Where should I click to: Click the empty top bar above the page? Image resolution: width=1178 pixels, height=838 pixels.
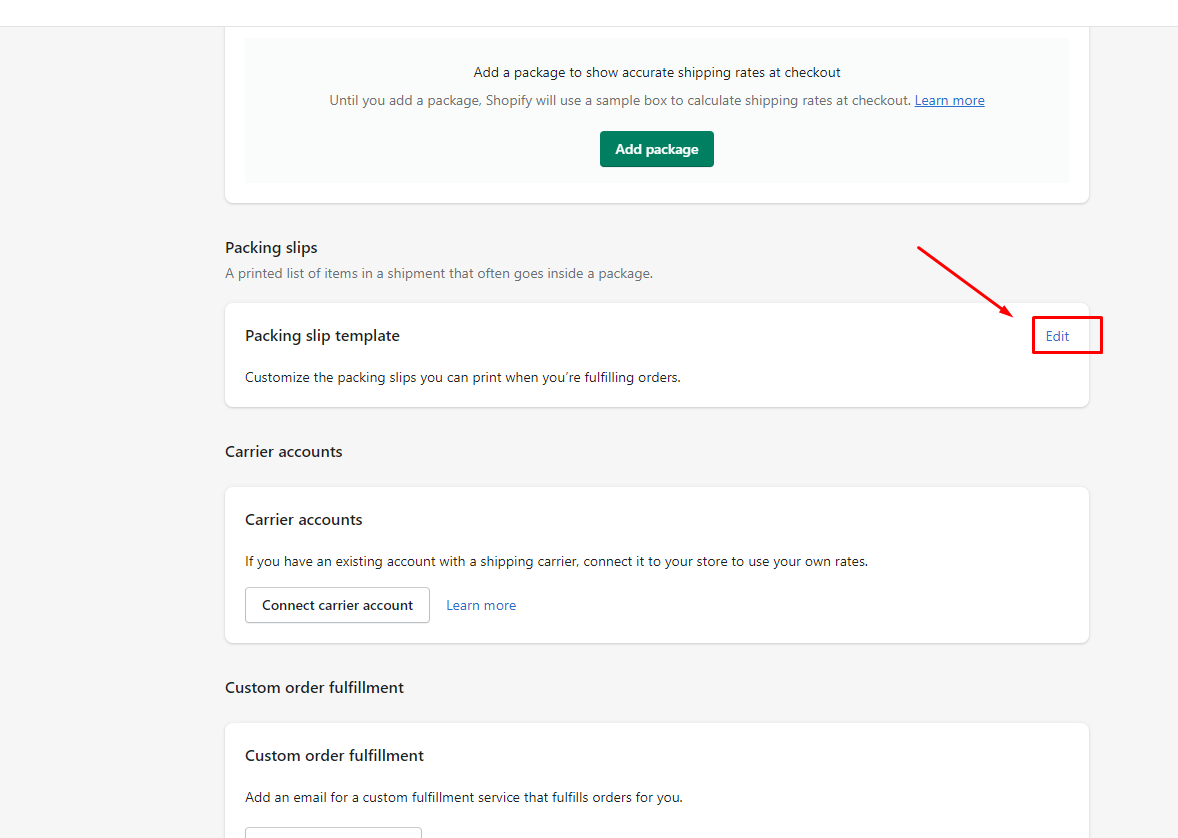click(x=589, y=13)
